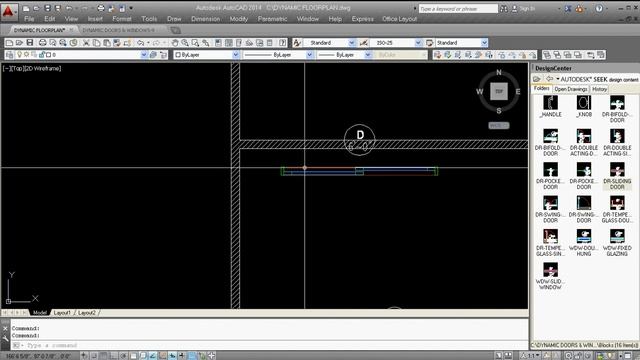Screen dimensions: 640x360
Task: Click the Undo arrow icon
Action: pos(140,42)
